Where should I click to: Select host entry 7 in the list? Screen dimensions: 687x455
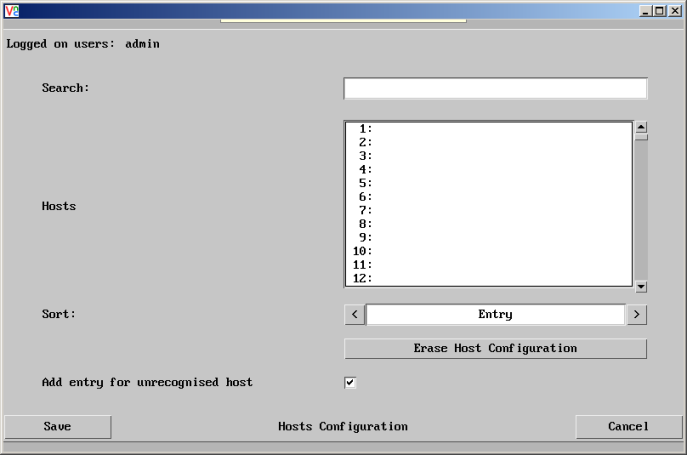pyautogui.click(x=489, y=210)
